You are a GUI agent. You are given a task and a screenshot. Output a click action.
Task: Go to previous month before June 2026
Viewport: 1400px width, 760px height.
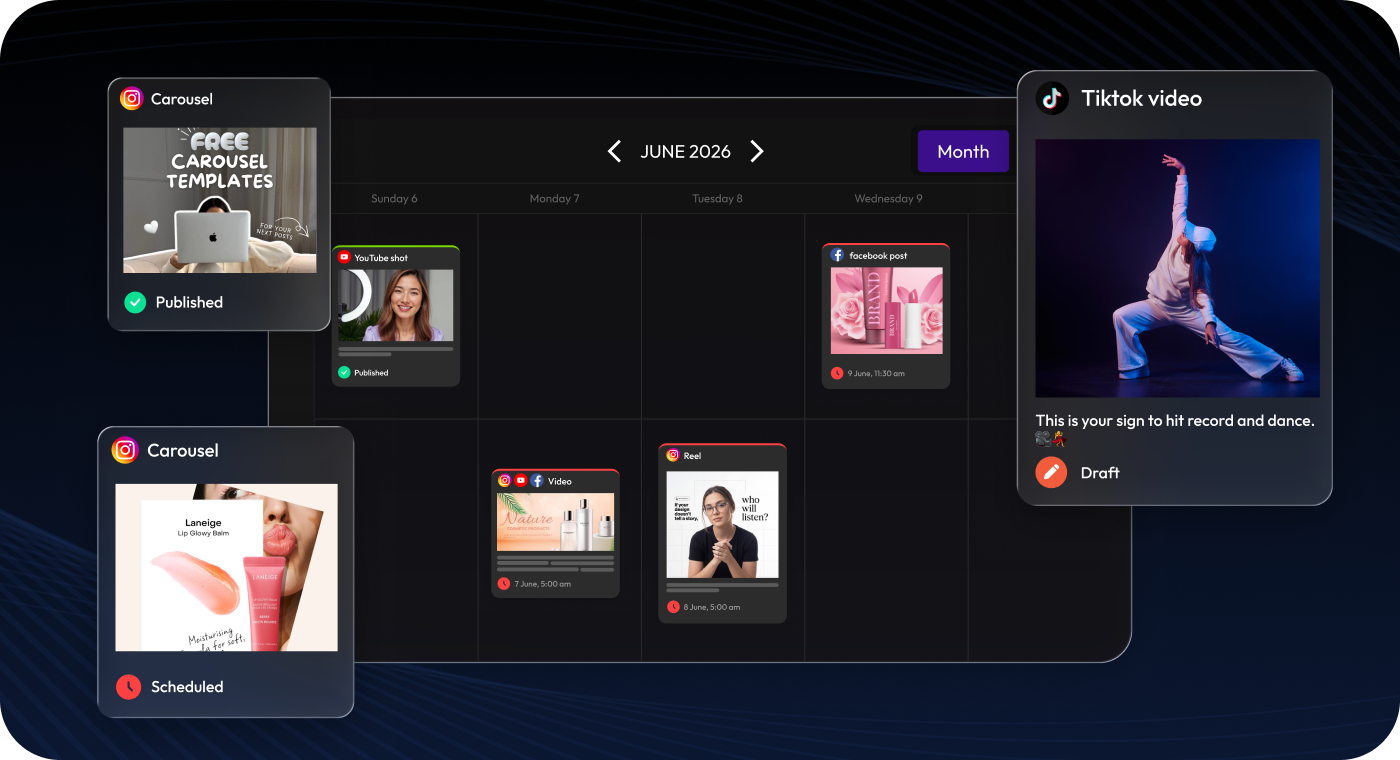(x=614, y=152)
